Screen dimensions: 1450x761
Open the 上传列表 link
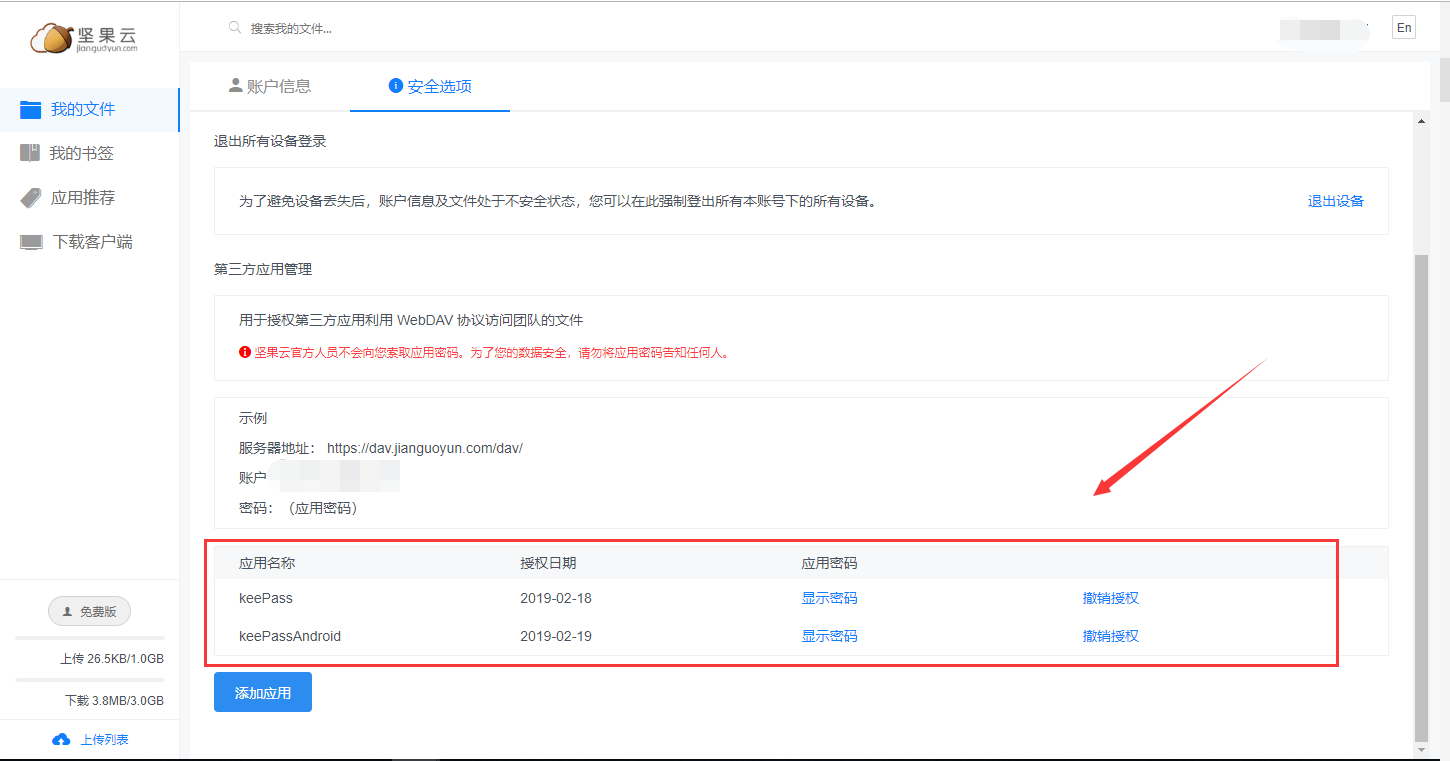click(104, 740)
